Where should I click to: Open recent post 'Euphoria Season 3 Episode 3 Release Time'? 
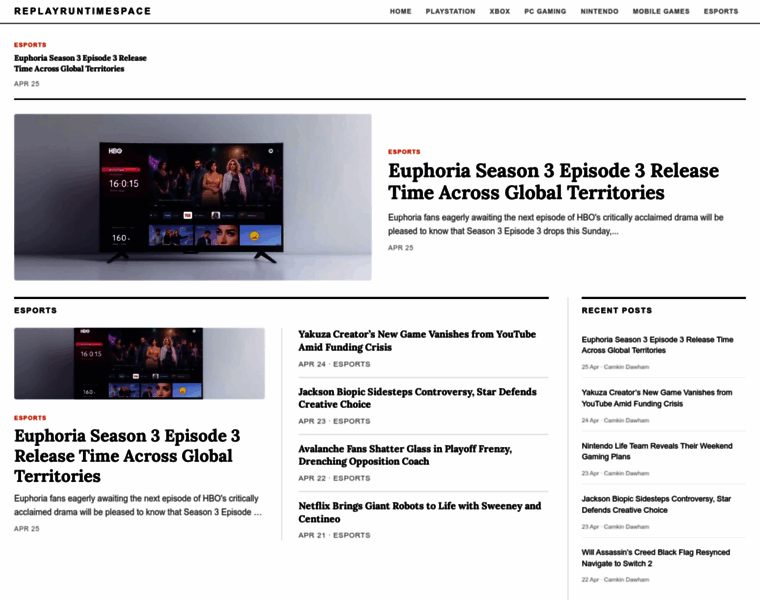(657, 345)
